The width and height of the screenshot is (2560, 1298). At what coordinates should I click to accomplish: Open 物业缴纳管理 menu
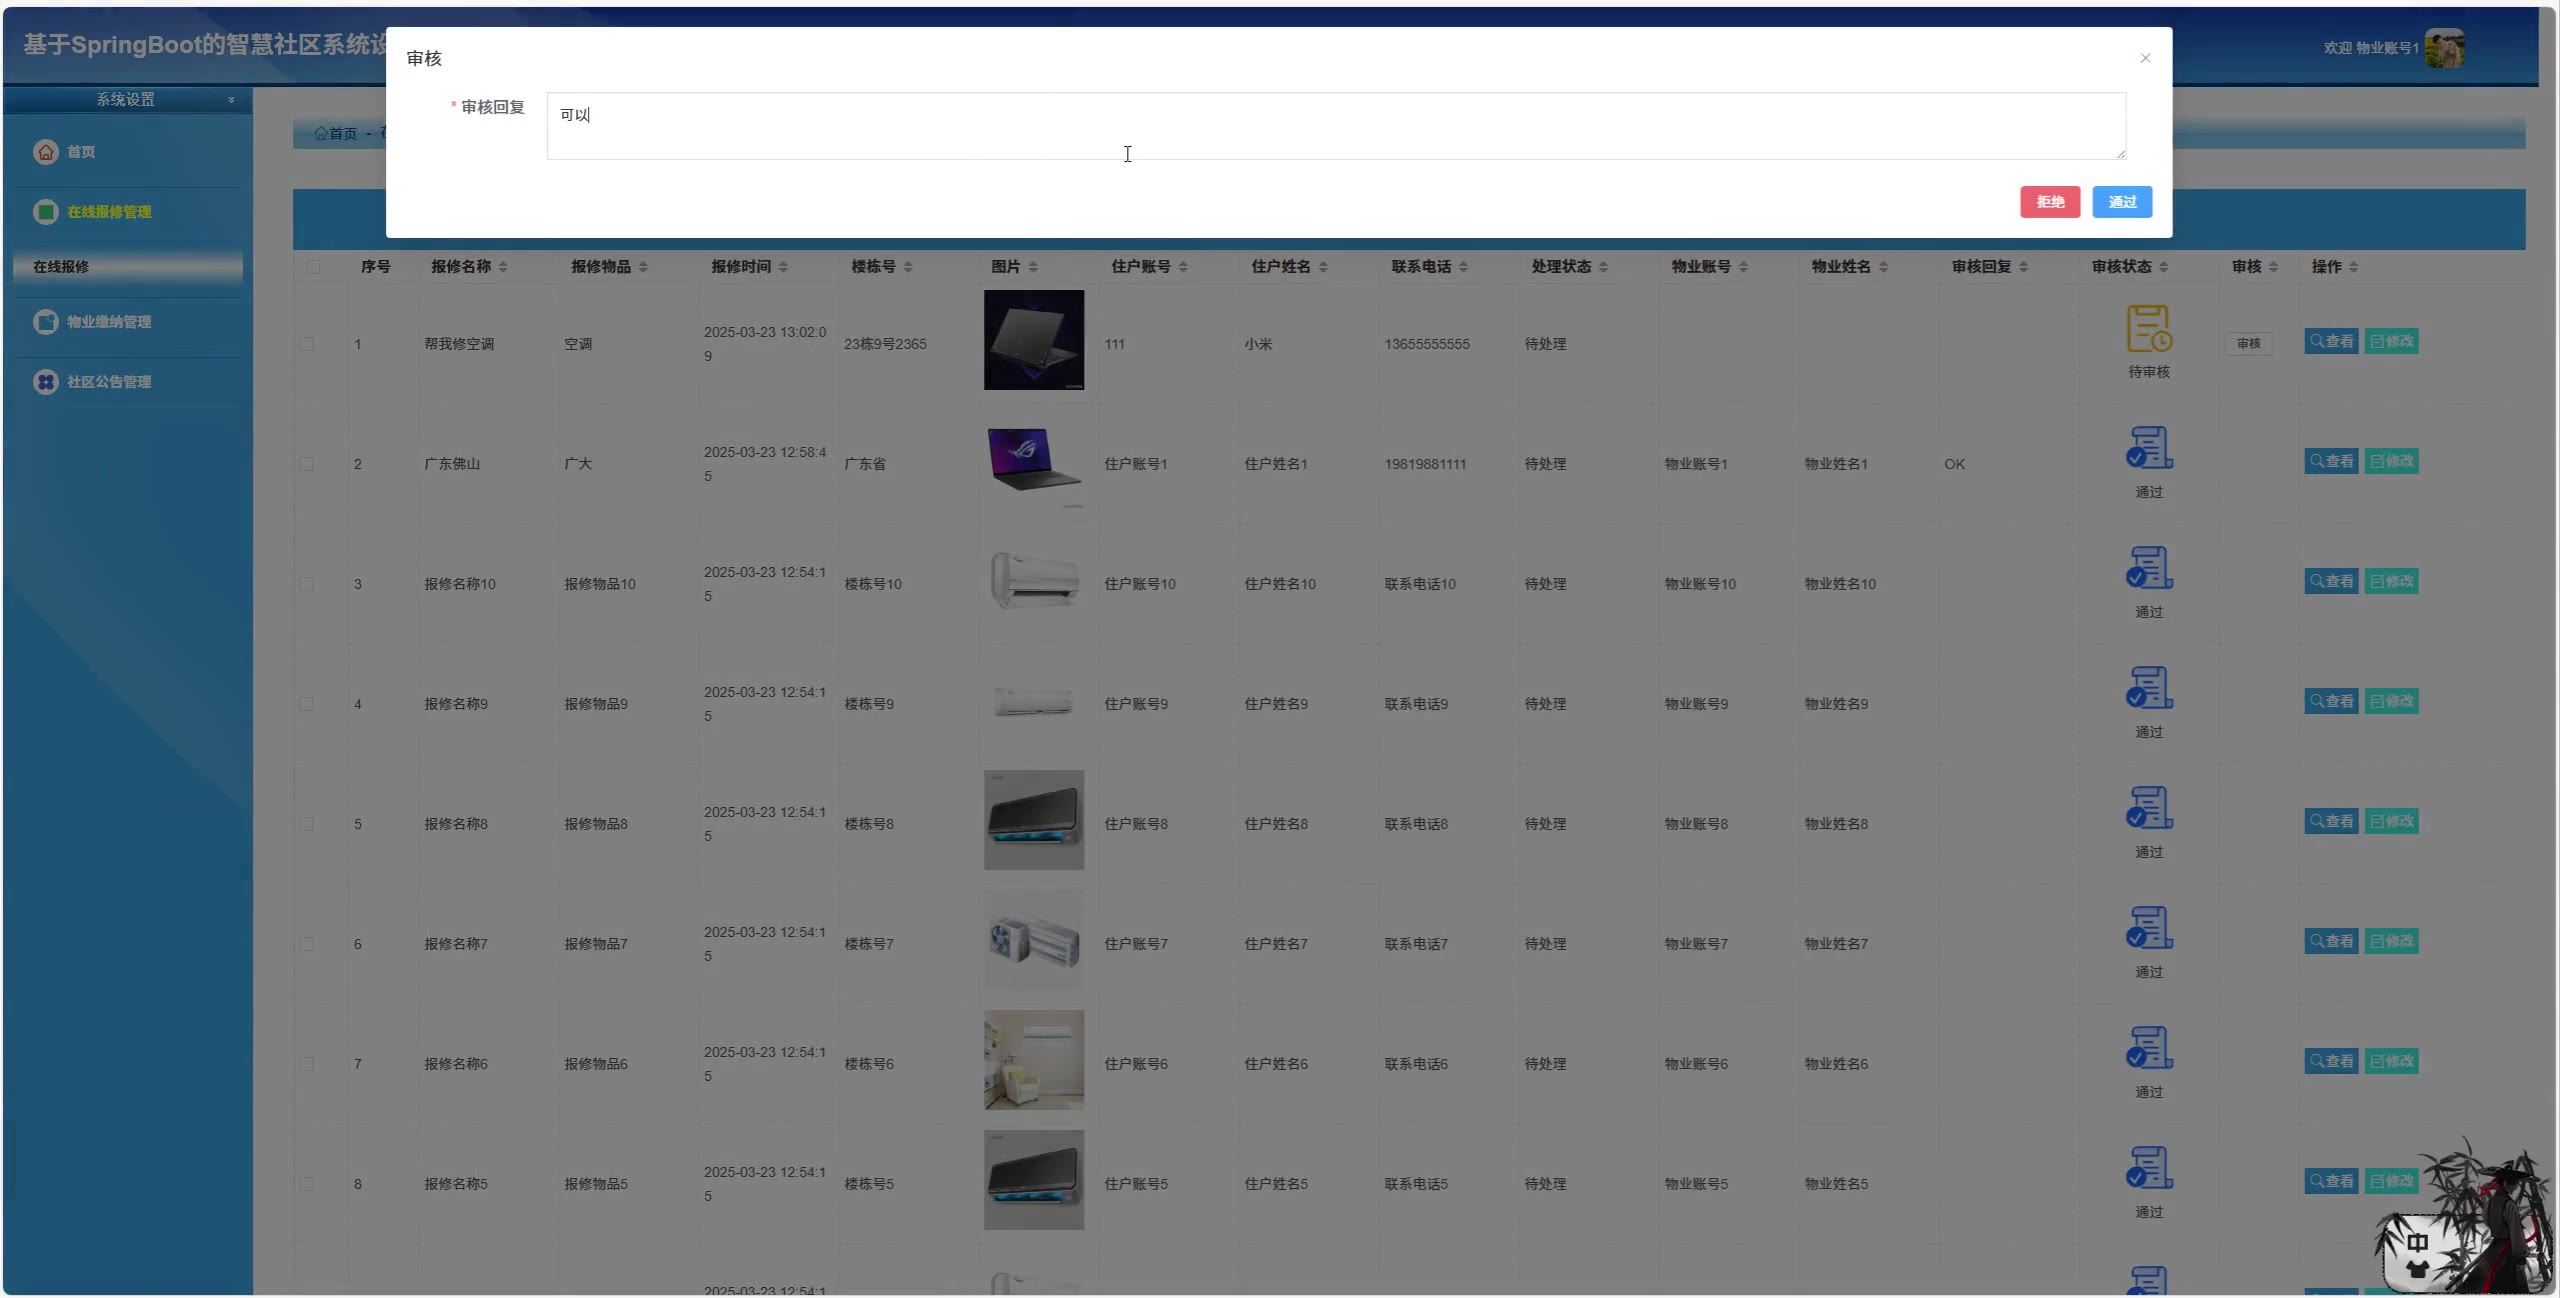(109, 322)
